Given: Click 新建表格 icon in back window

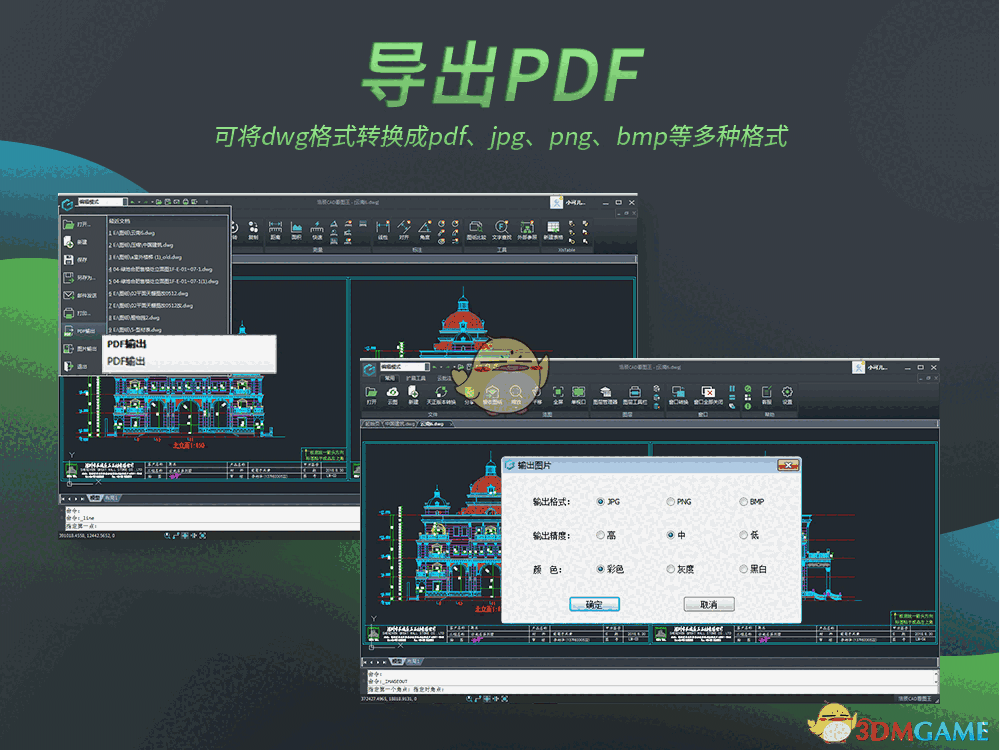Looking at the screenshot, I should 553,230.
